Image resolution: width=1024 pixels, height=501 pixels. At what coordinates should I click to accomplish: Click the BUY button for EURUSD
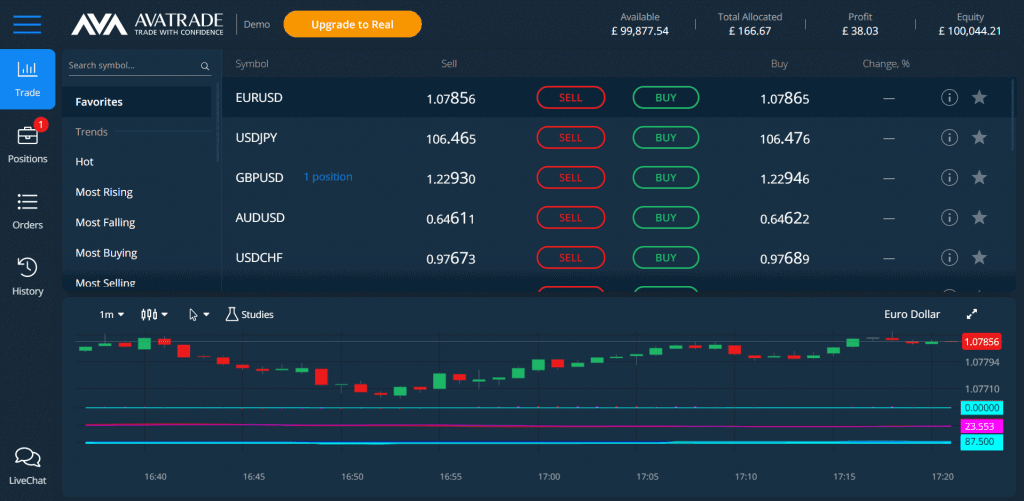pos(665,98)
